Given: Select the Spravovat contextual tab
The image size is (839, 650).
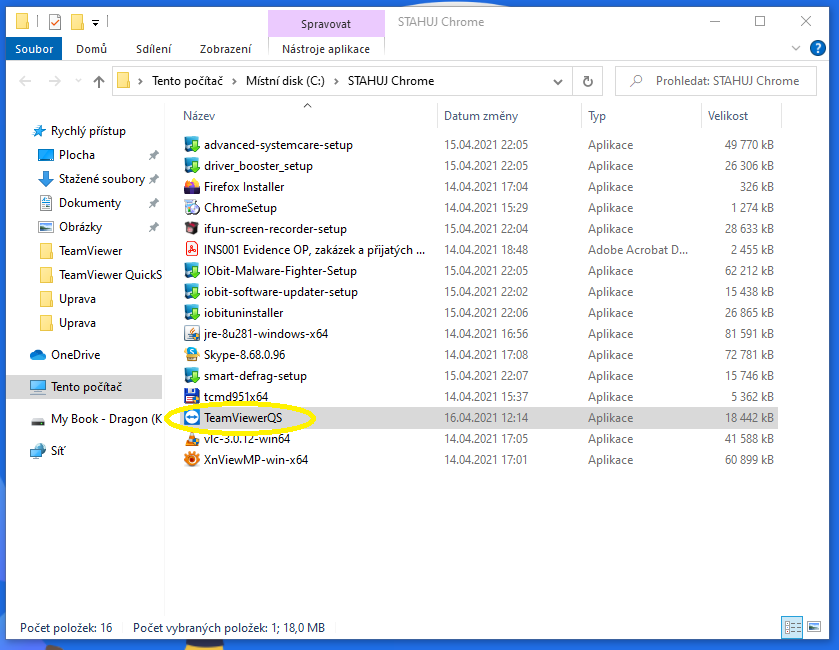Looking at the screenshot, I should coord(326,24).
